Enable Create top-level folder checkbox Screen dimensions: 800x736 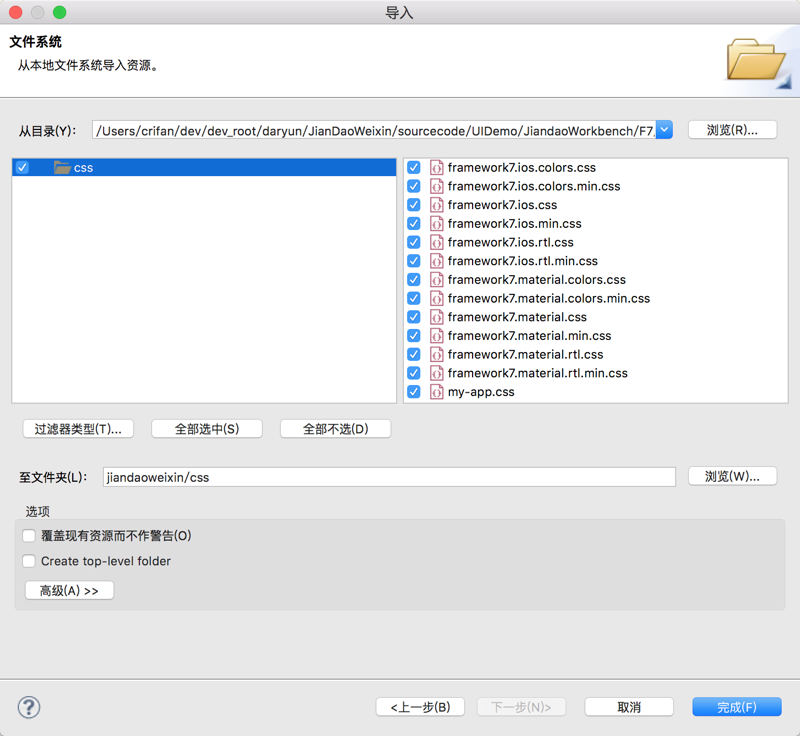29,561
